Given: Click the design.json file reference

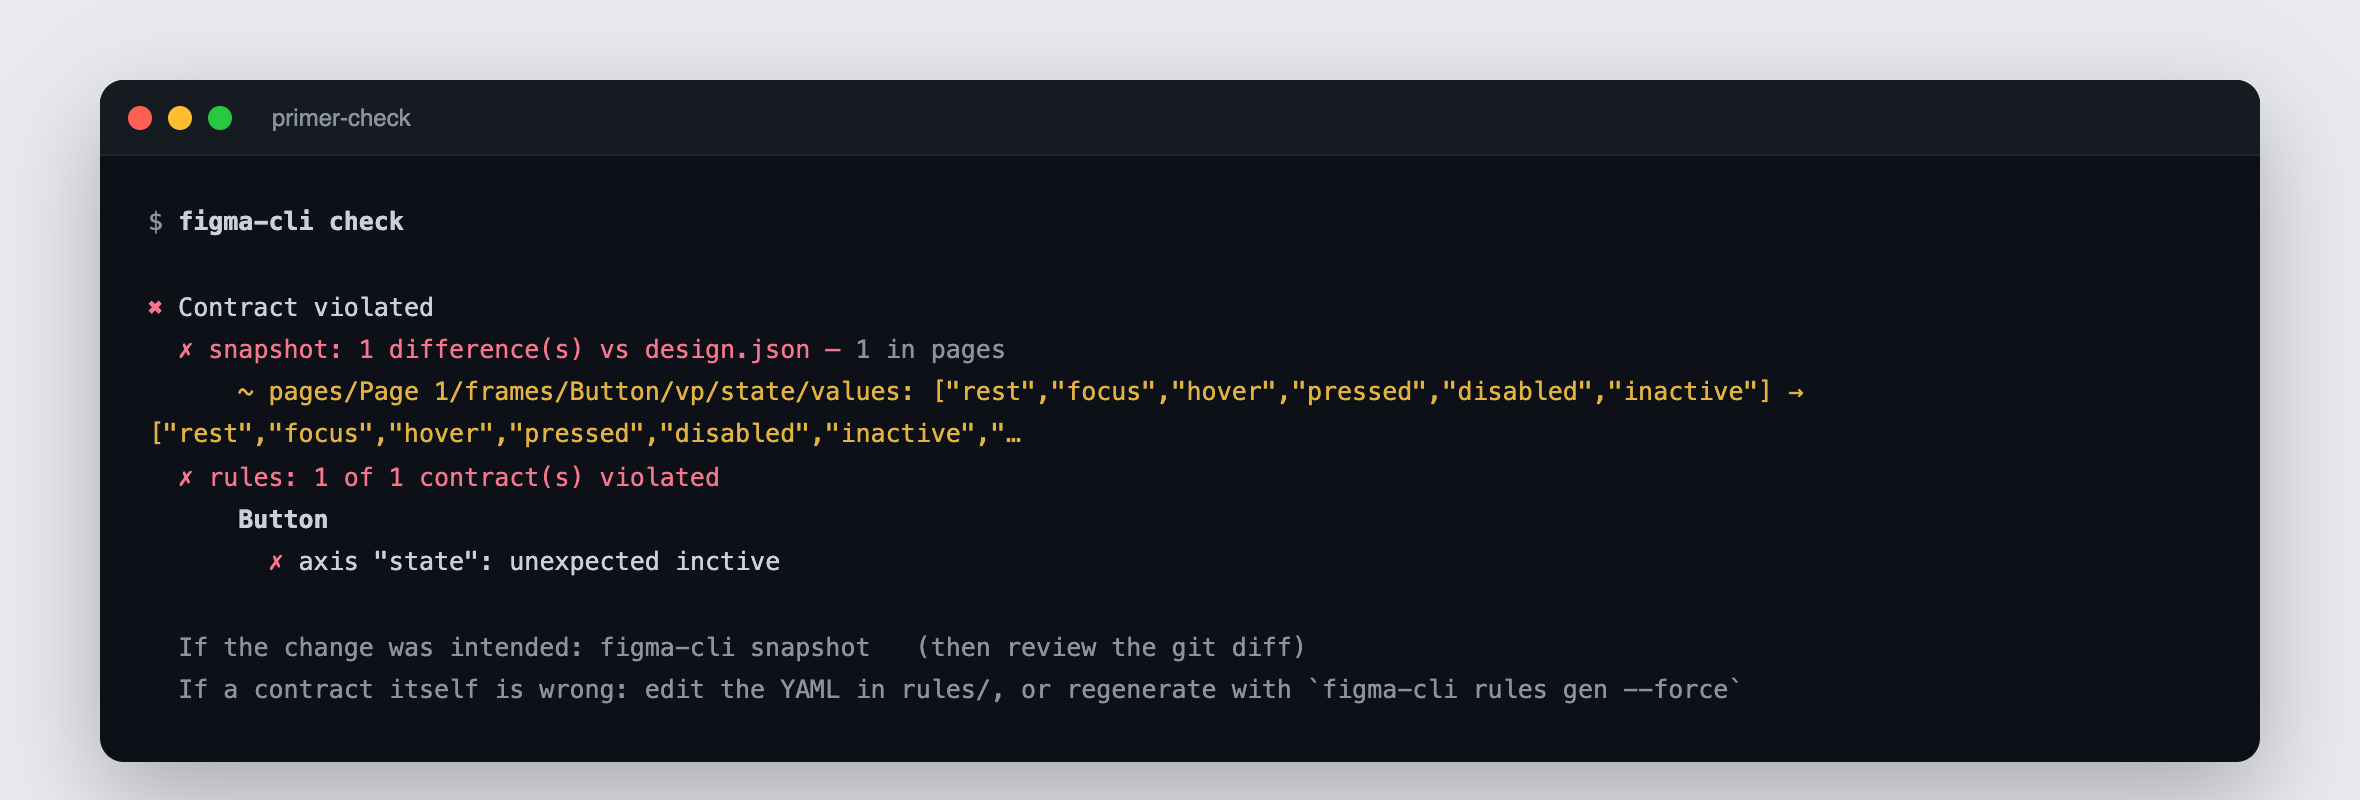Looking at the screenshot, I should 727,350.
